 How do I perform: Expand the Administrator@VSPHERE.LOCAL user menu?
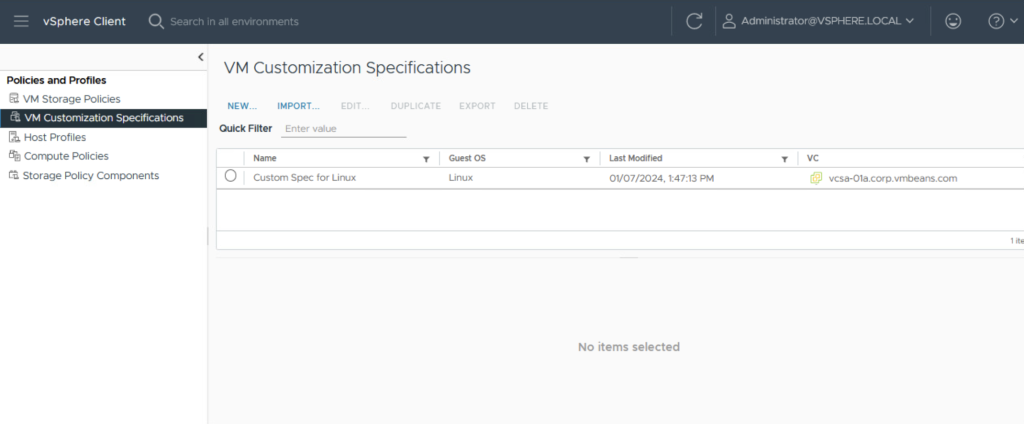(x=818, y=21)
